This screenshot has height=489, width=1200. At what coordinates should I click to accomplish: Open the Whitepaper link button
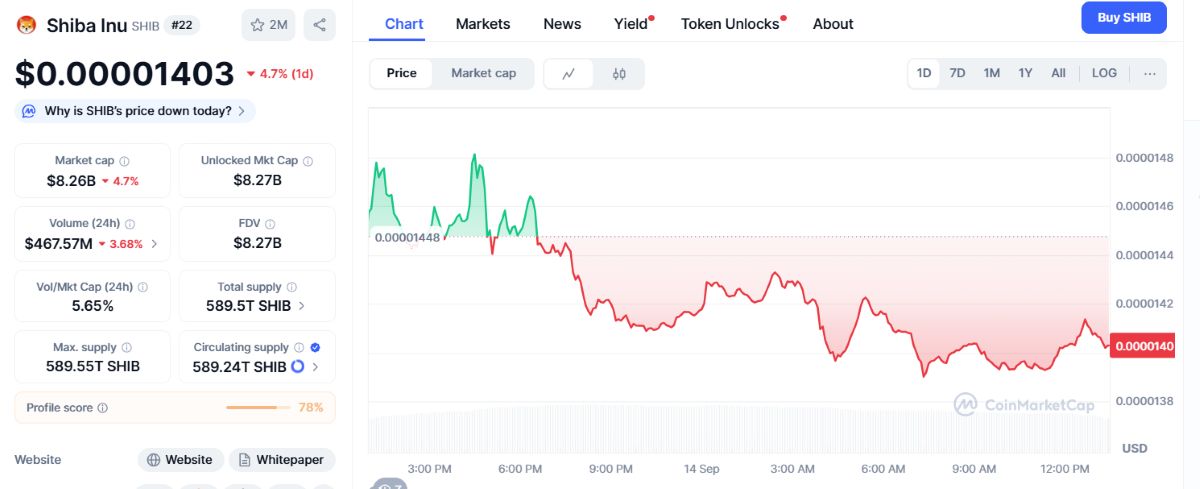click(281, 460)
